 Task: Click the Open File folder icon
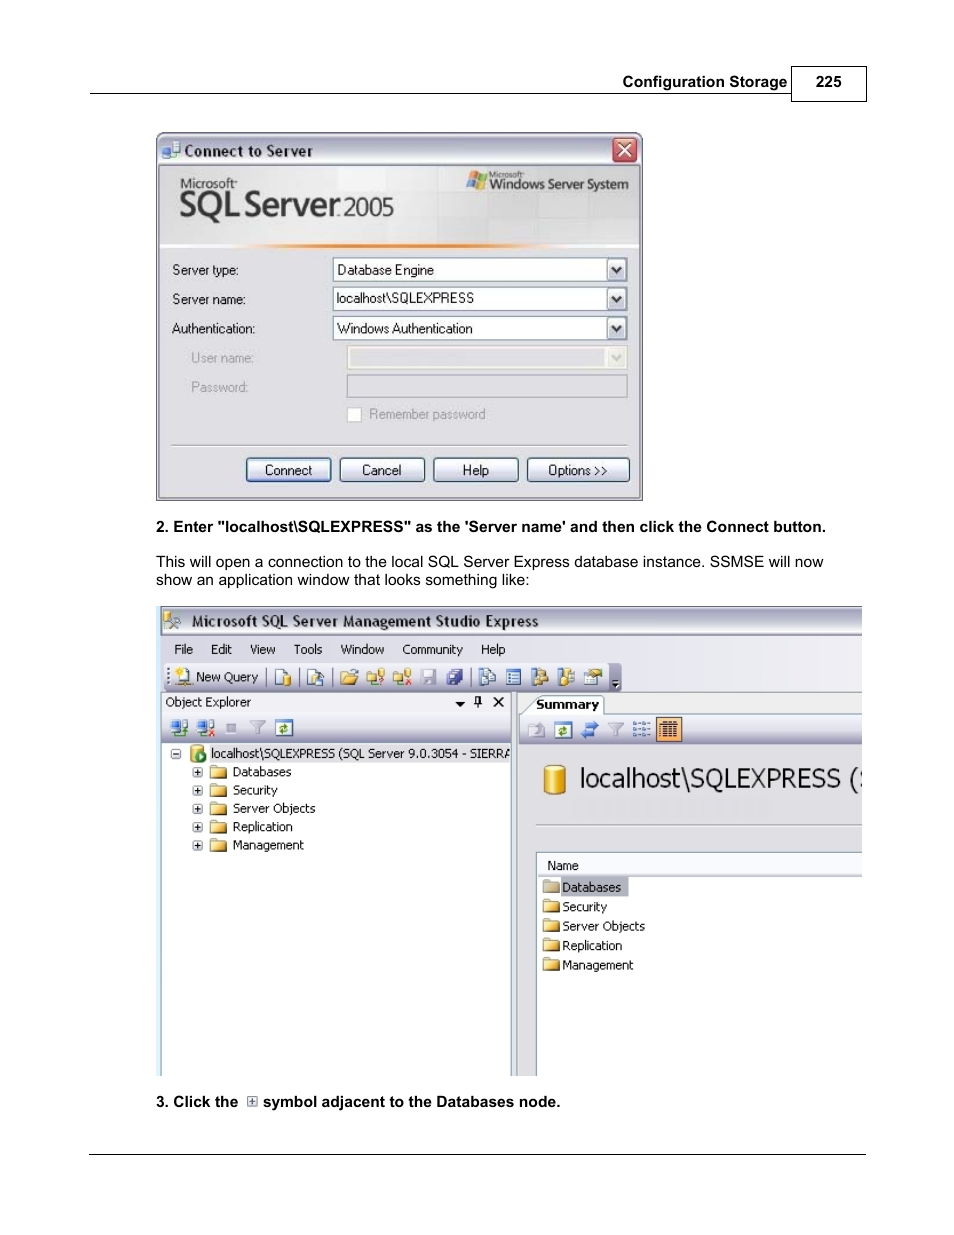(x=349, y=677)
